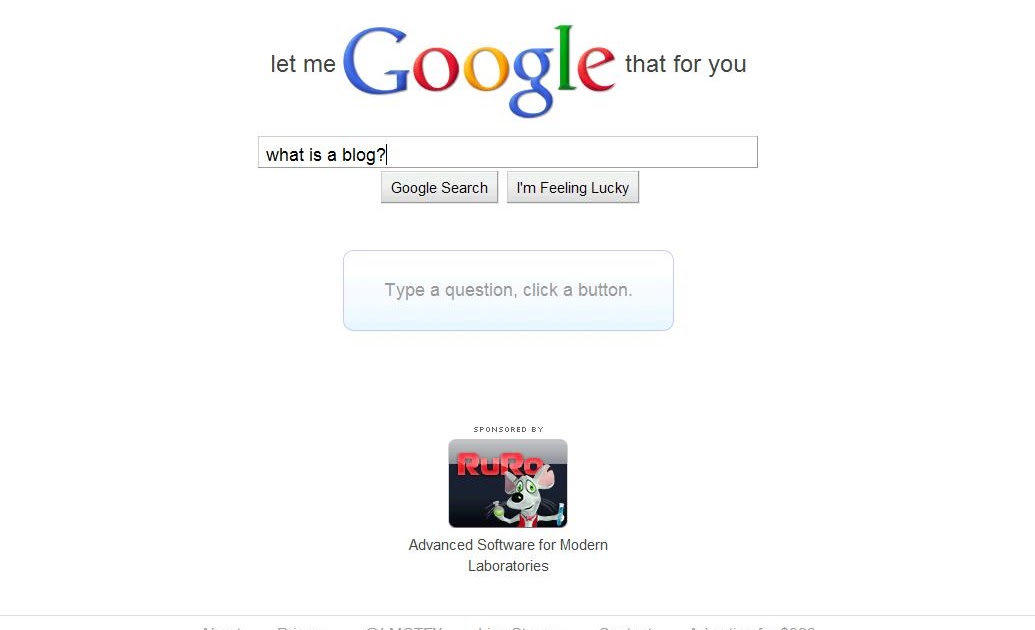
Task: Open the Live Stream footer link
Action: coord(518,627)
